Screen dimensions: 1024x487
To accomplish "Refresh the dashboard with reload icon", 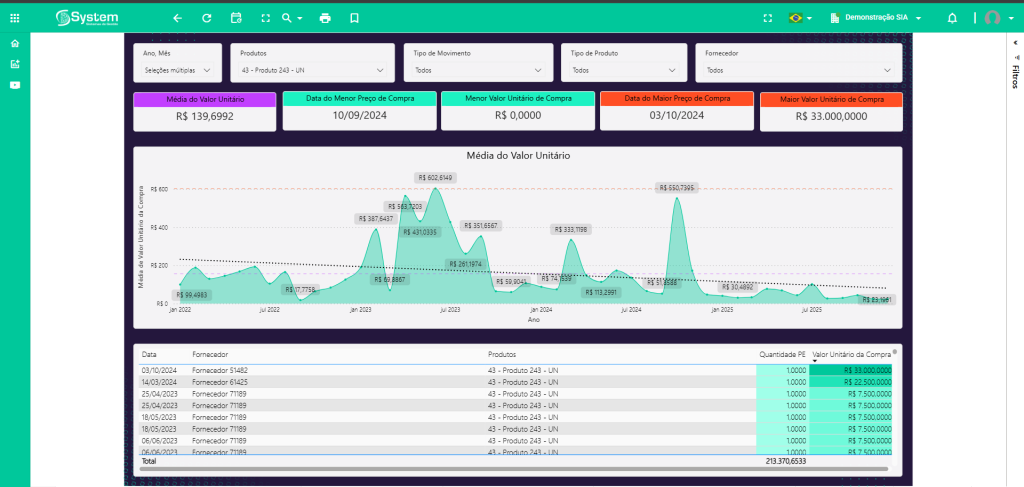I will tap(206, 18).
